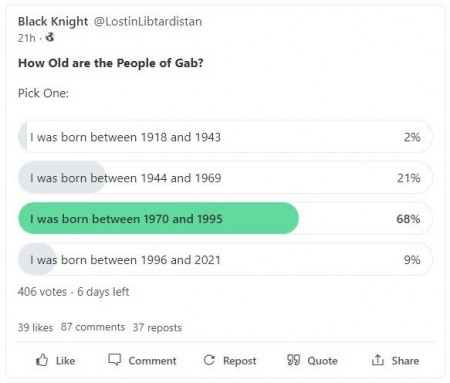Click the Quote button label
Image resolution: width=450 pixels, height=383 pixels.
pos(322,361)
